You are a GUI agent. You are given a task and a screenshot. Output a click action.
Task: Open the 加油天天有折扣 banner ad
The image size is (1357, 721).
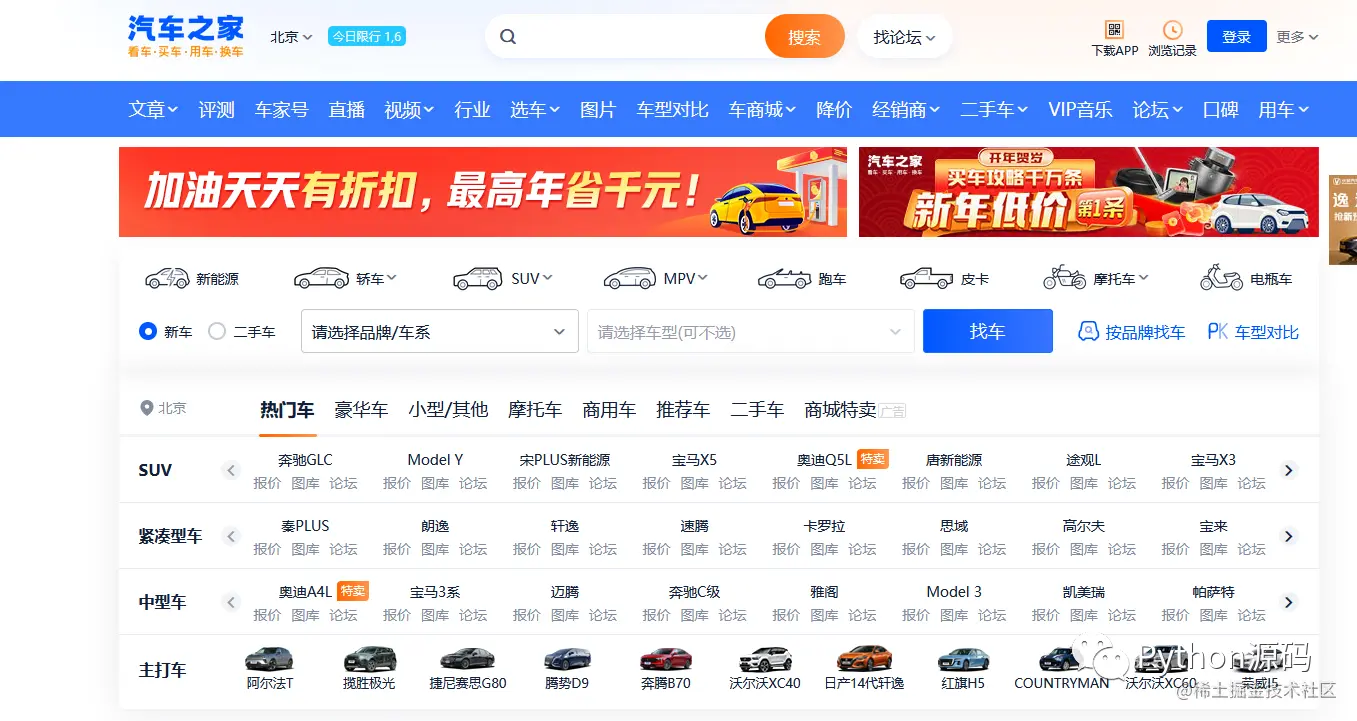pos(483,192)
